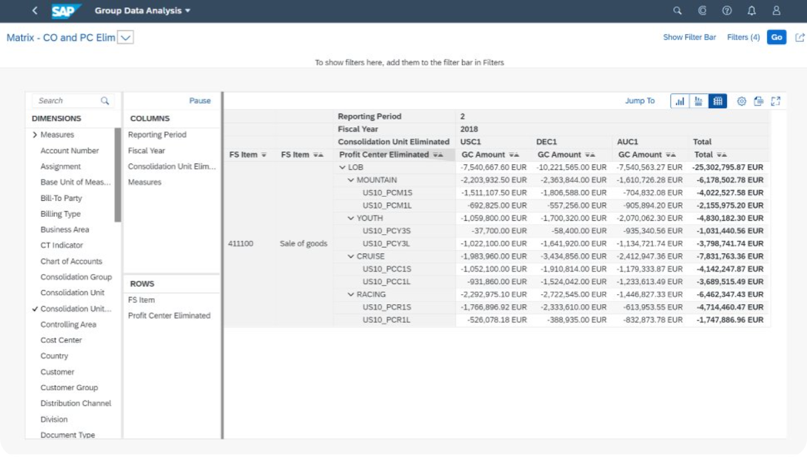The image size is (807, 457).
Task: Enter full screen mode for table
Action: 774,101
